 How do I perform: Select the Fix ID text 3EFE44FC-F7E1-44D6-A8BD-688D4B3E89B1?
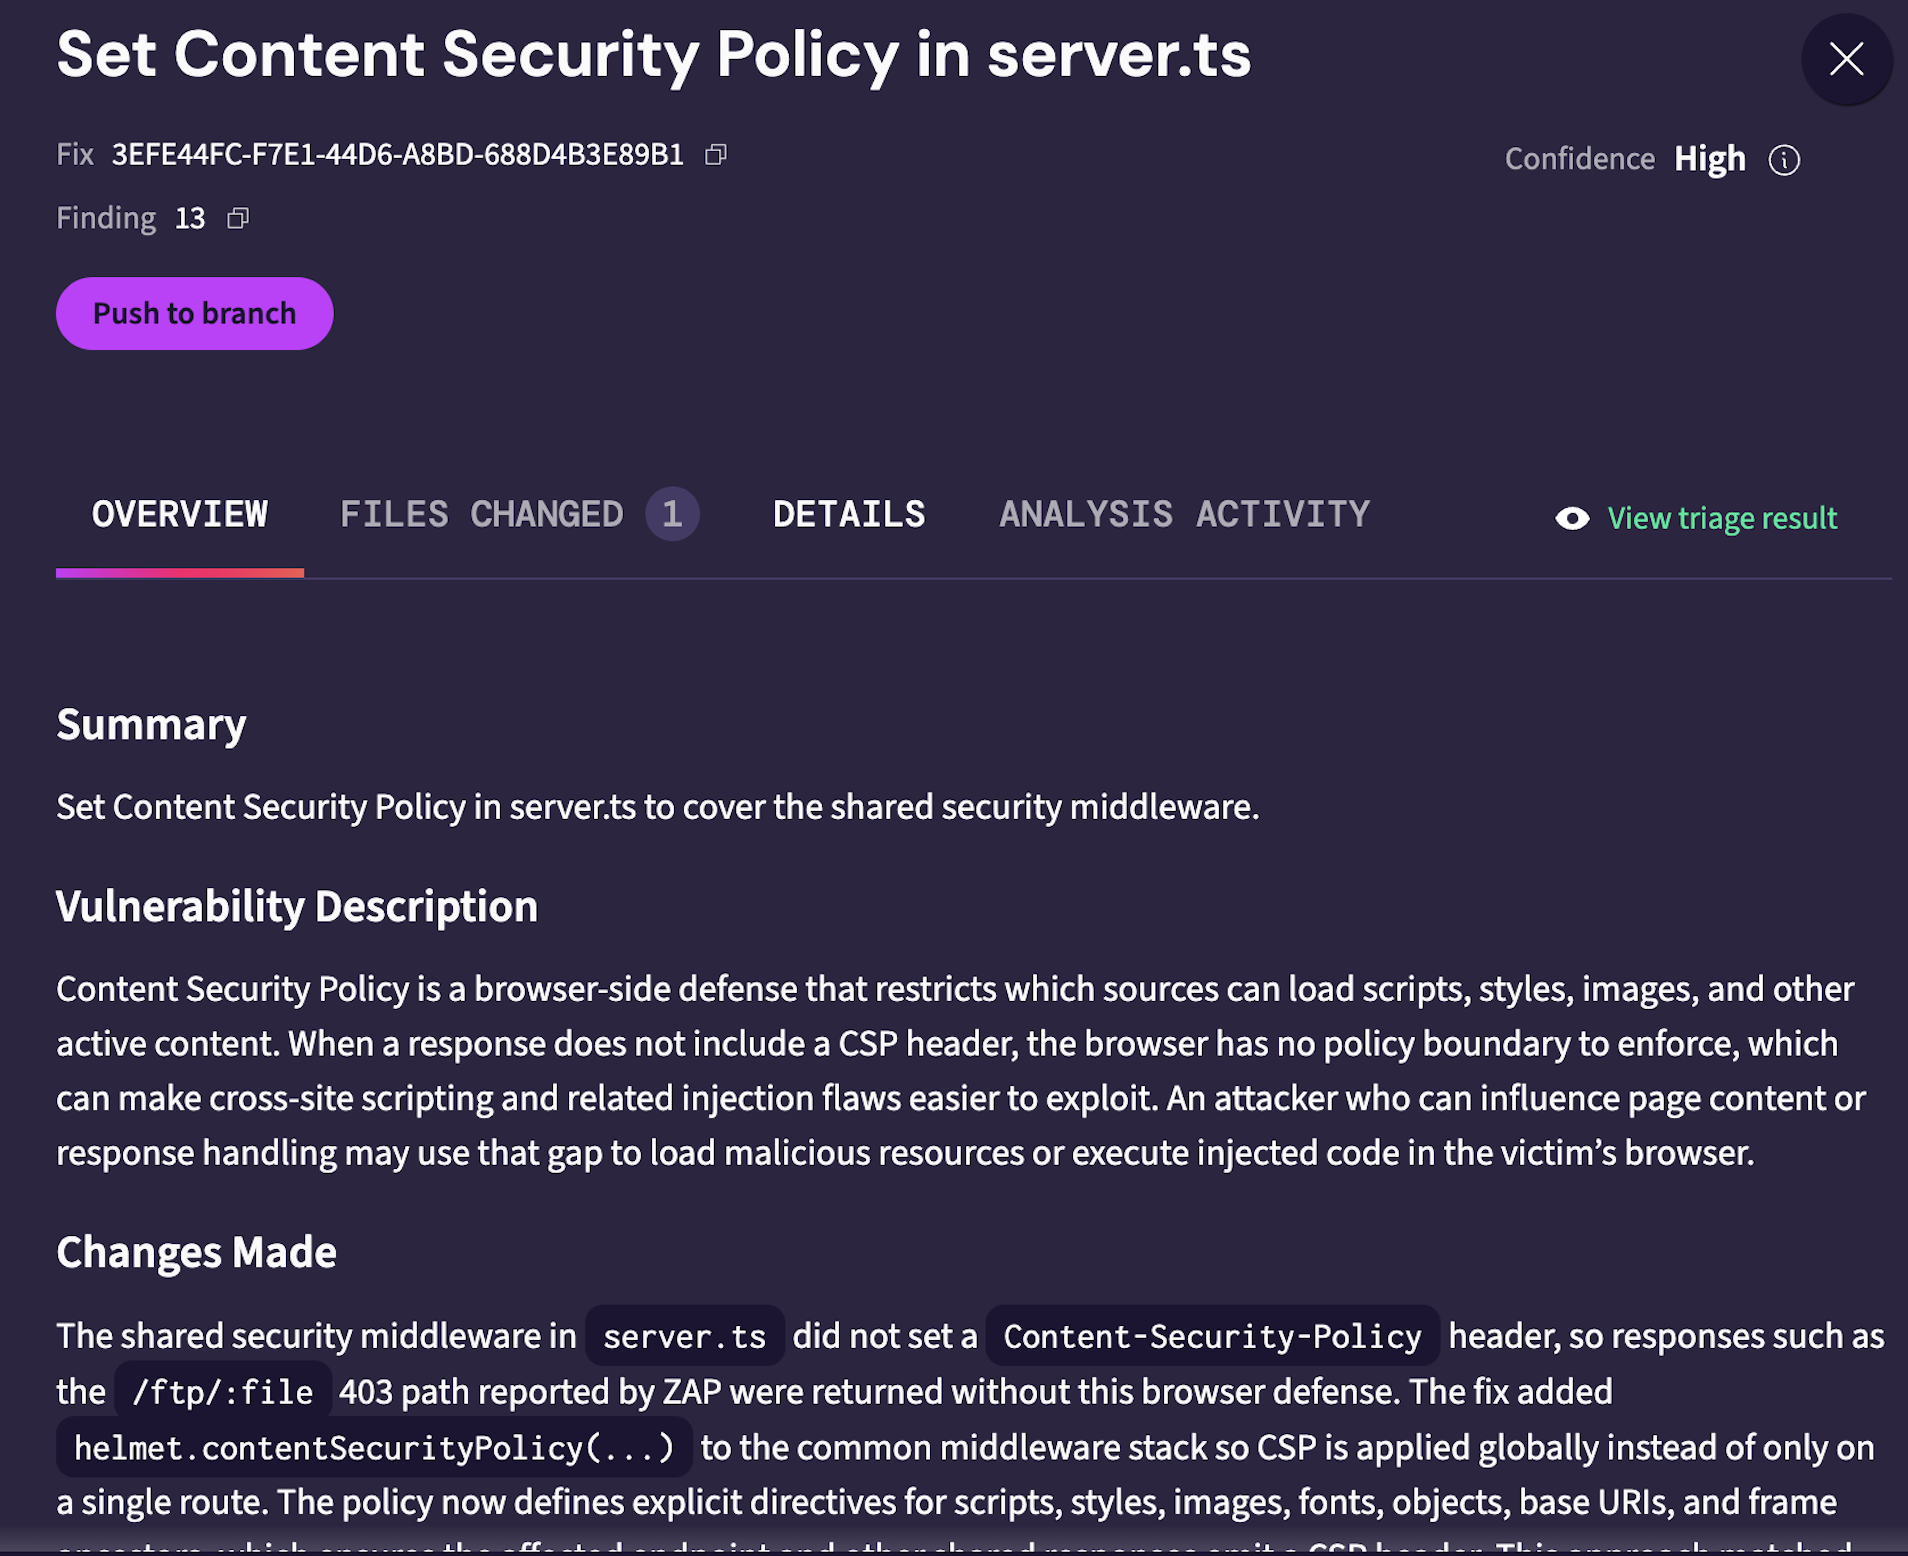(397, 155)
